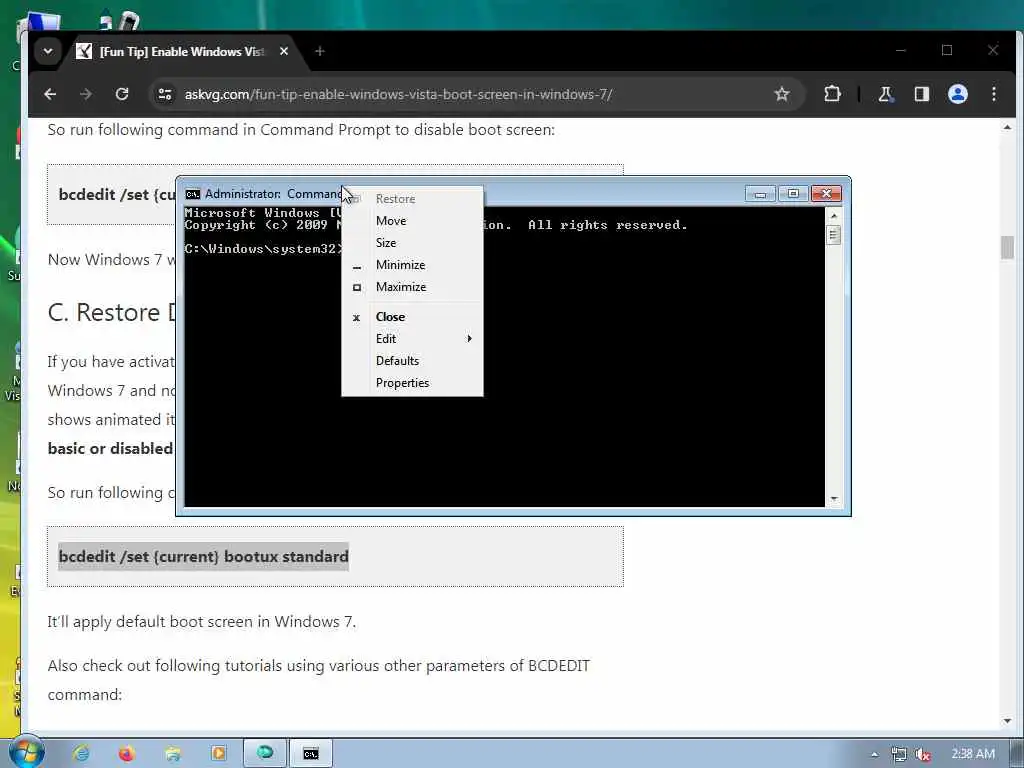Image resolution: width=1024 pixels, height=768 pixels.
Task: Open the Chrome extensions puzzle icon
Action: point(832,94)
